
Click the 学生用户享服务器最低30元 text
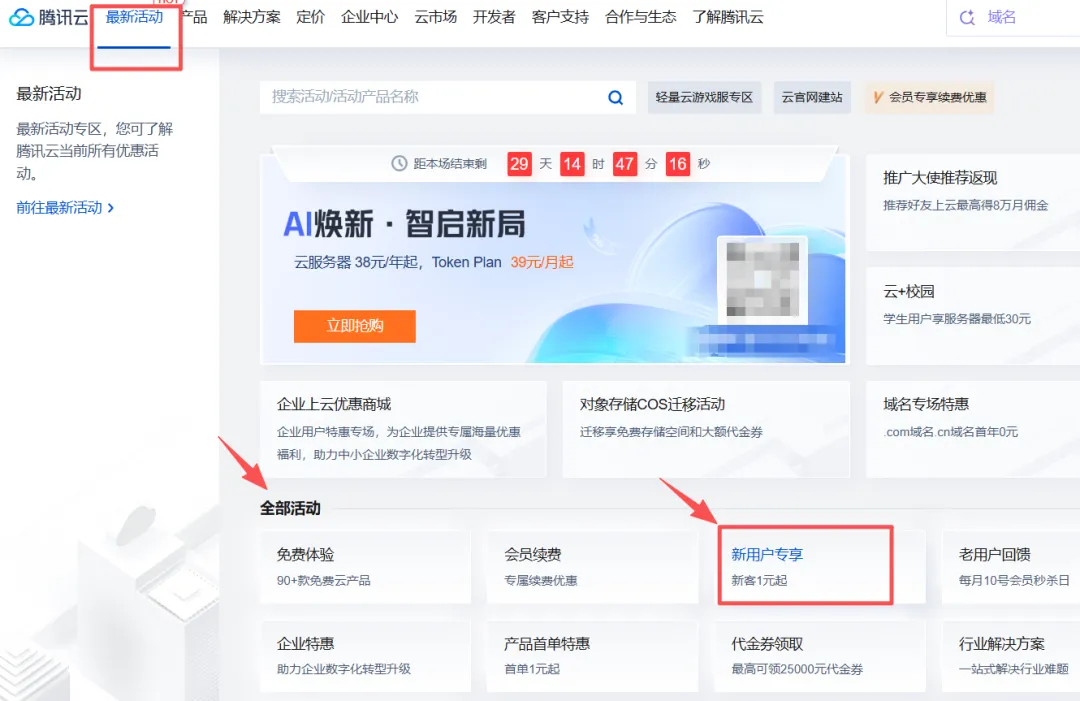point(957,319)
